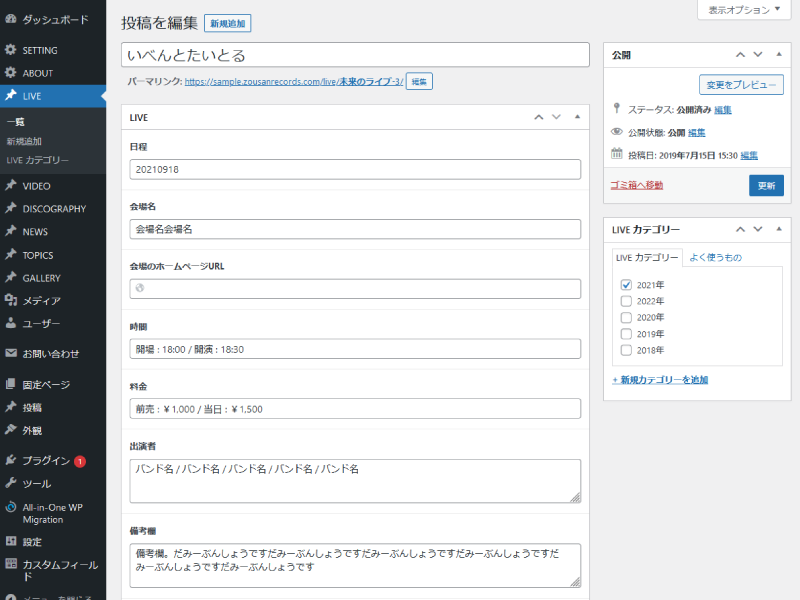The width and height of the screenshot is (800, 600).
Task: Collapse the LIVE metabox panel
Action: [577, 117]
